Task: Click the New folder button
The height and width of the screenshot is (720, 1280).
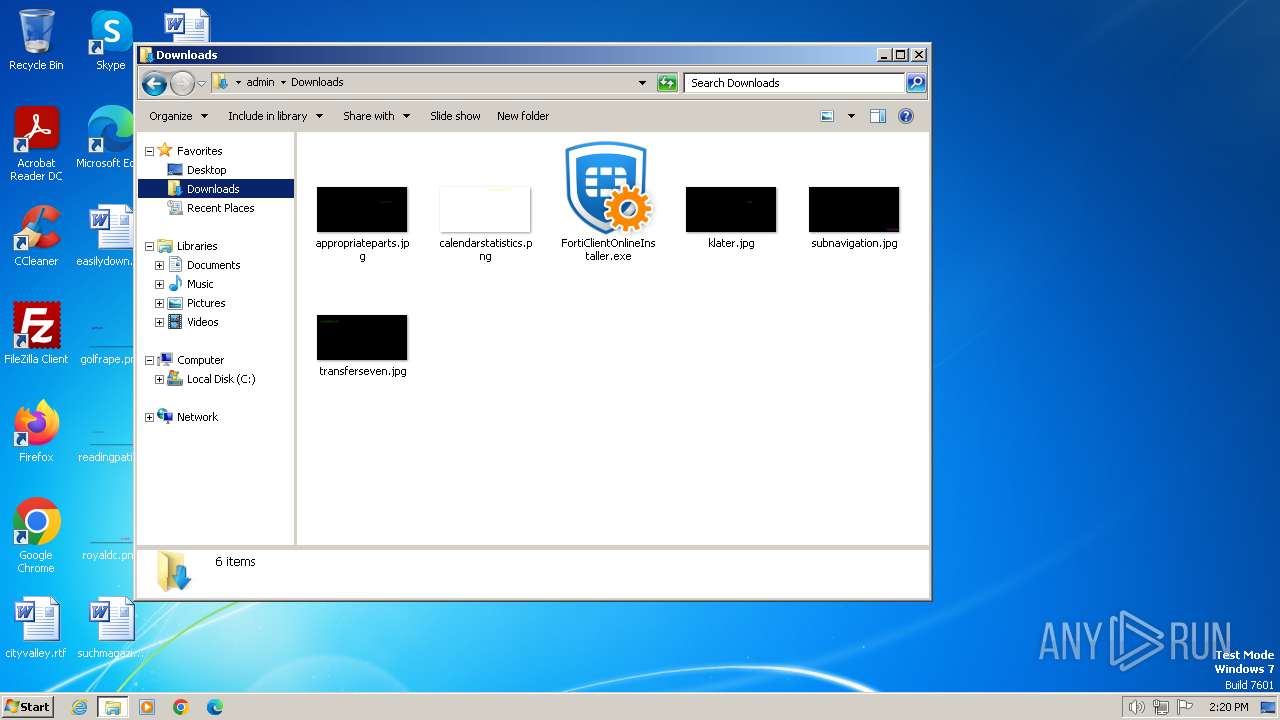Action: pyautogui.click(x=523, y=116)
